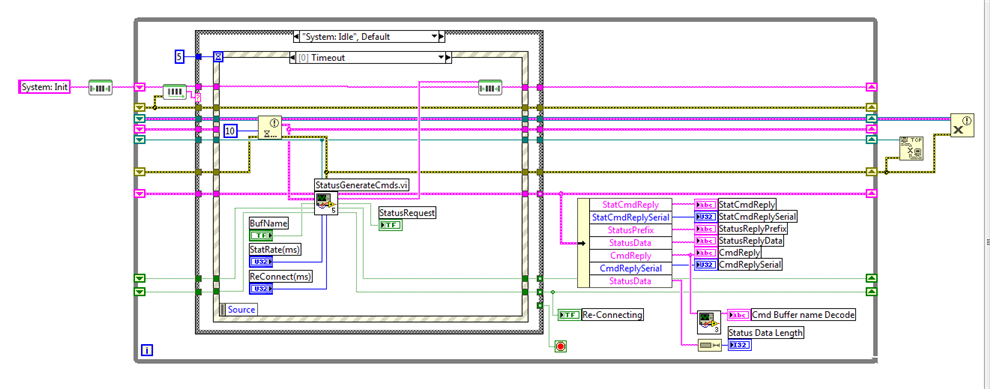Click the StatusGenerateCmds.vi subVI icon
The width and height of the screenshot is (990, 389).
click(325, 203)
